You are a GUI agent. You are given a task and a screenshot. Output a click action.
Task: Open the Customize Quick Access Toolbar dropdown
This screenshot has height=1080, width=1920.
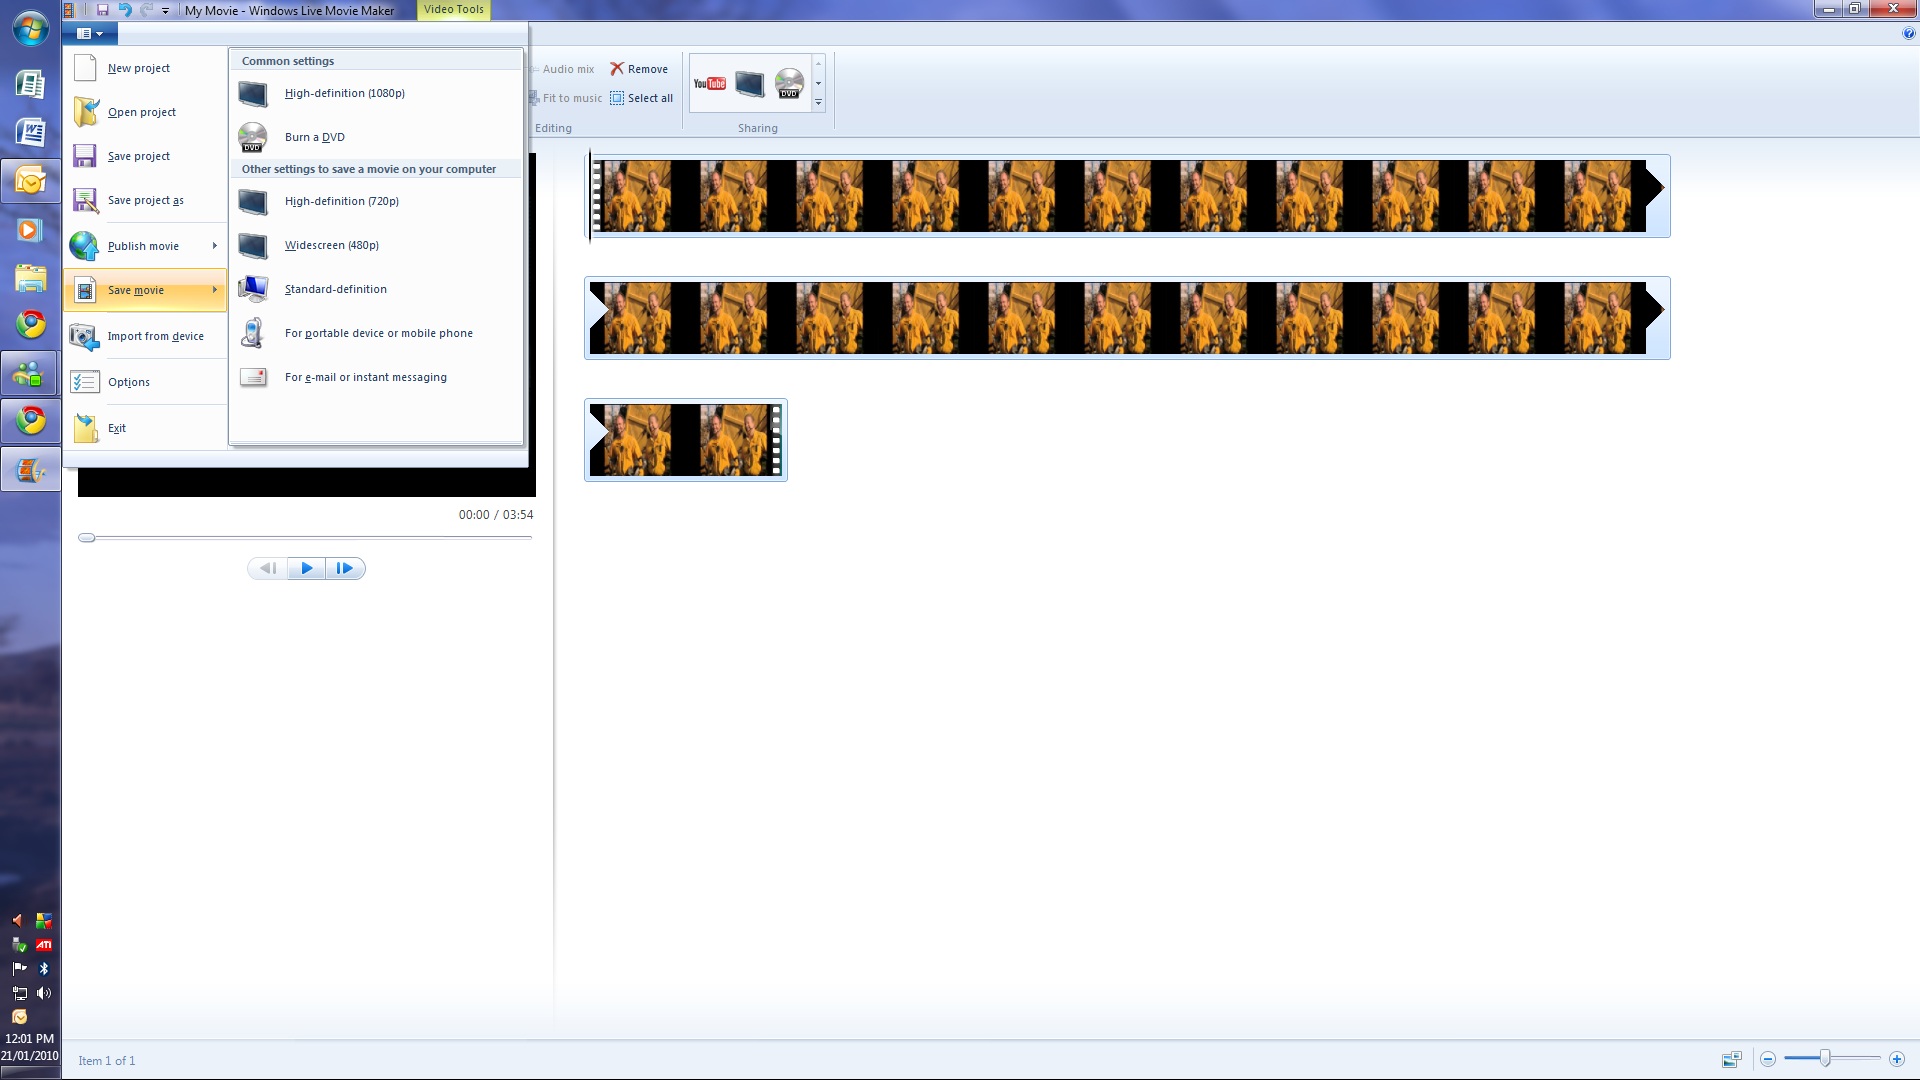[x=165, y=11]
